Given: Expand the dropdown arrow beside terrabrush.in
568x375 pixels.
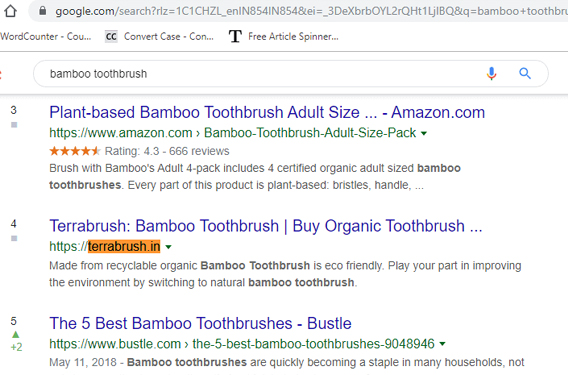Looking at the screenshot, I should click(168, 247).
